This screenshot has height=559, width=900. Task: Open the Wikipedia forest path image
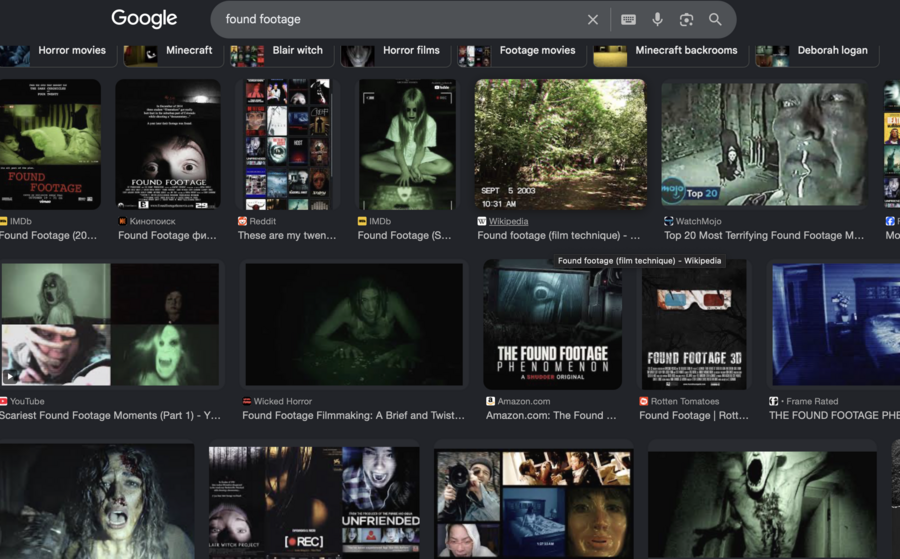[x=560, y=144]
